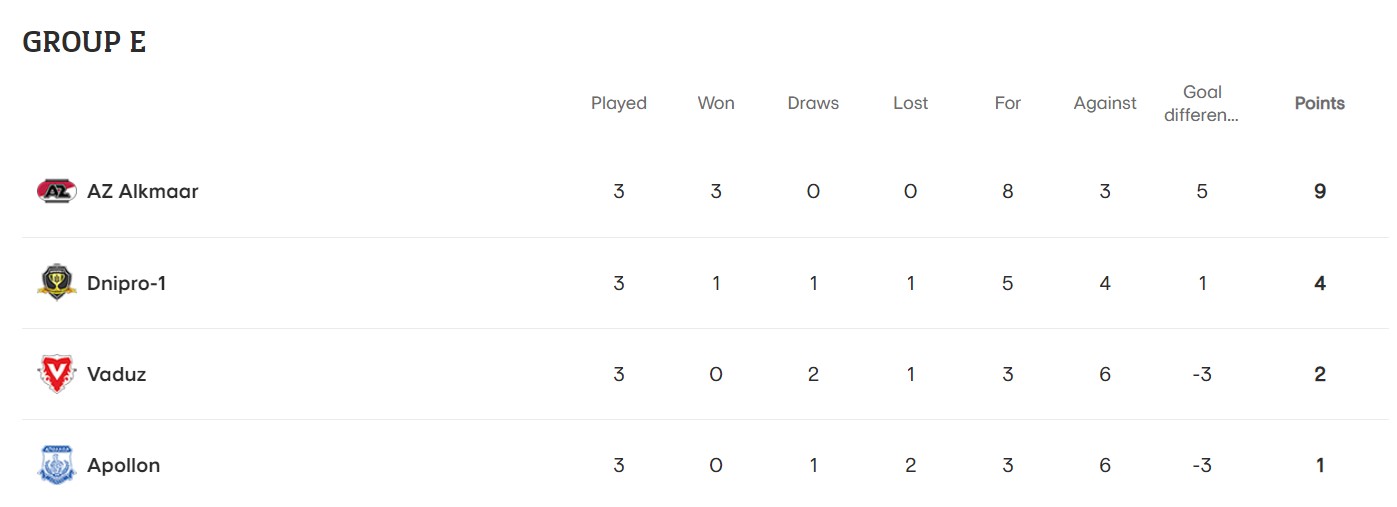Screen dimensions: 1397x507
Task: Click the Group E heading
Action: tap(84, 42)
